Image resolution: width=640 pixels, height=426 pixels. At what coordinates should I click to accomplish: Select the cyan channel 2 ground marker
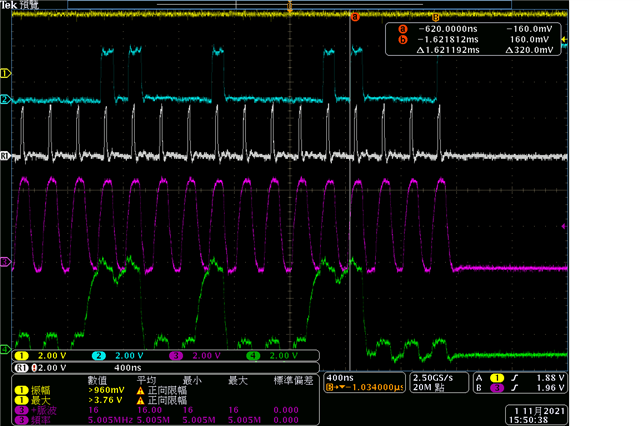5,99
